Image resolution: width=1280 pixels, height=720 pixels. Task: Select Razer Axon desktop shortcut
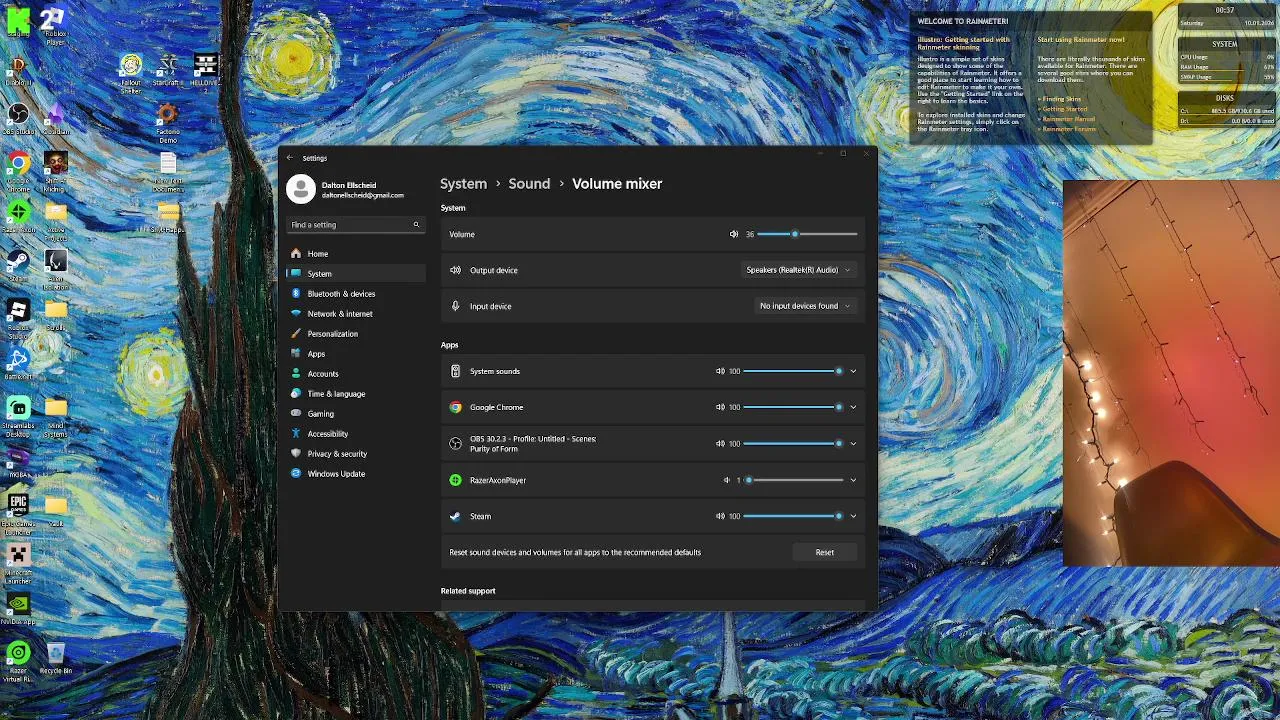point(18,216)
